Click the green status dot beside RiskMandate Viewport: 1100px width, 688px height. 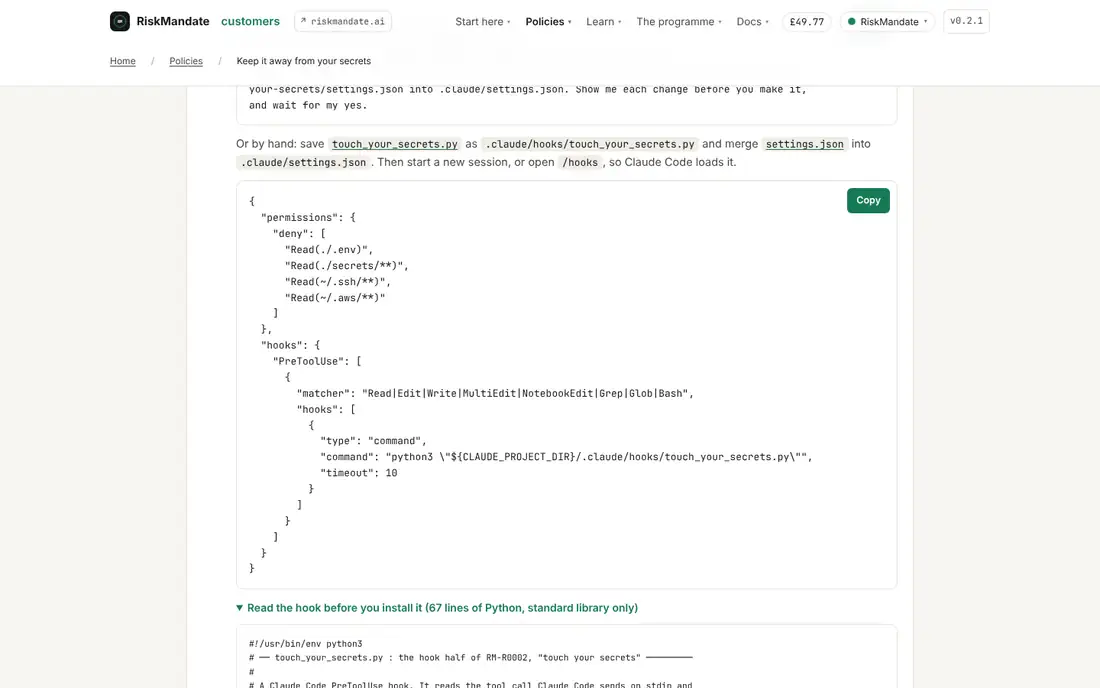click(x=852, y=22)
